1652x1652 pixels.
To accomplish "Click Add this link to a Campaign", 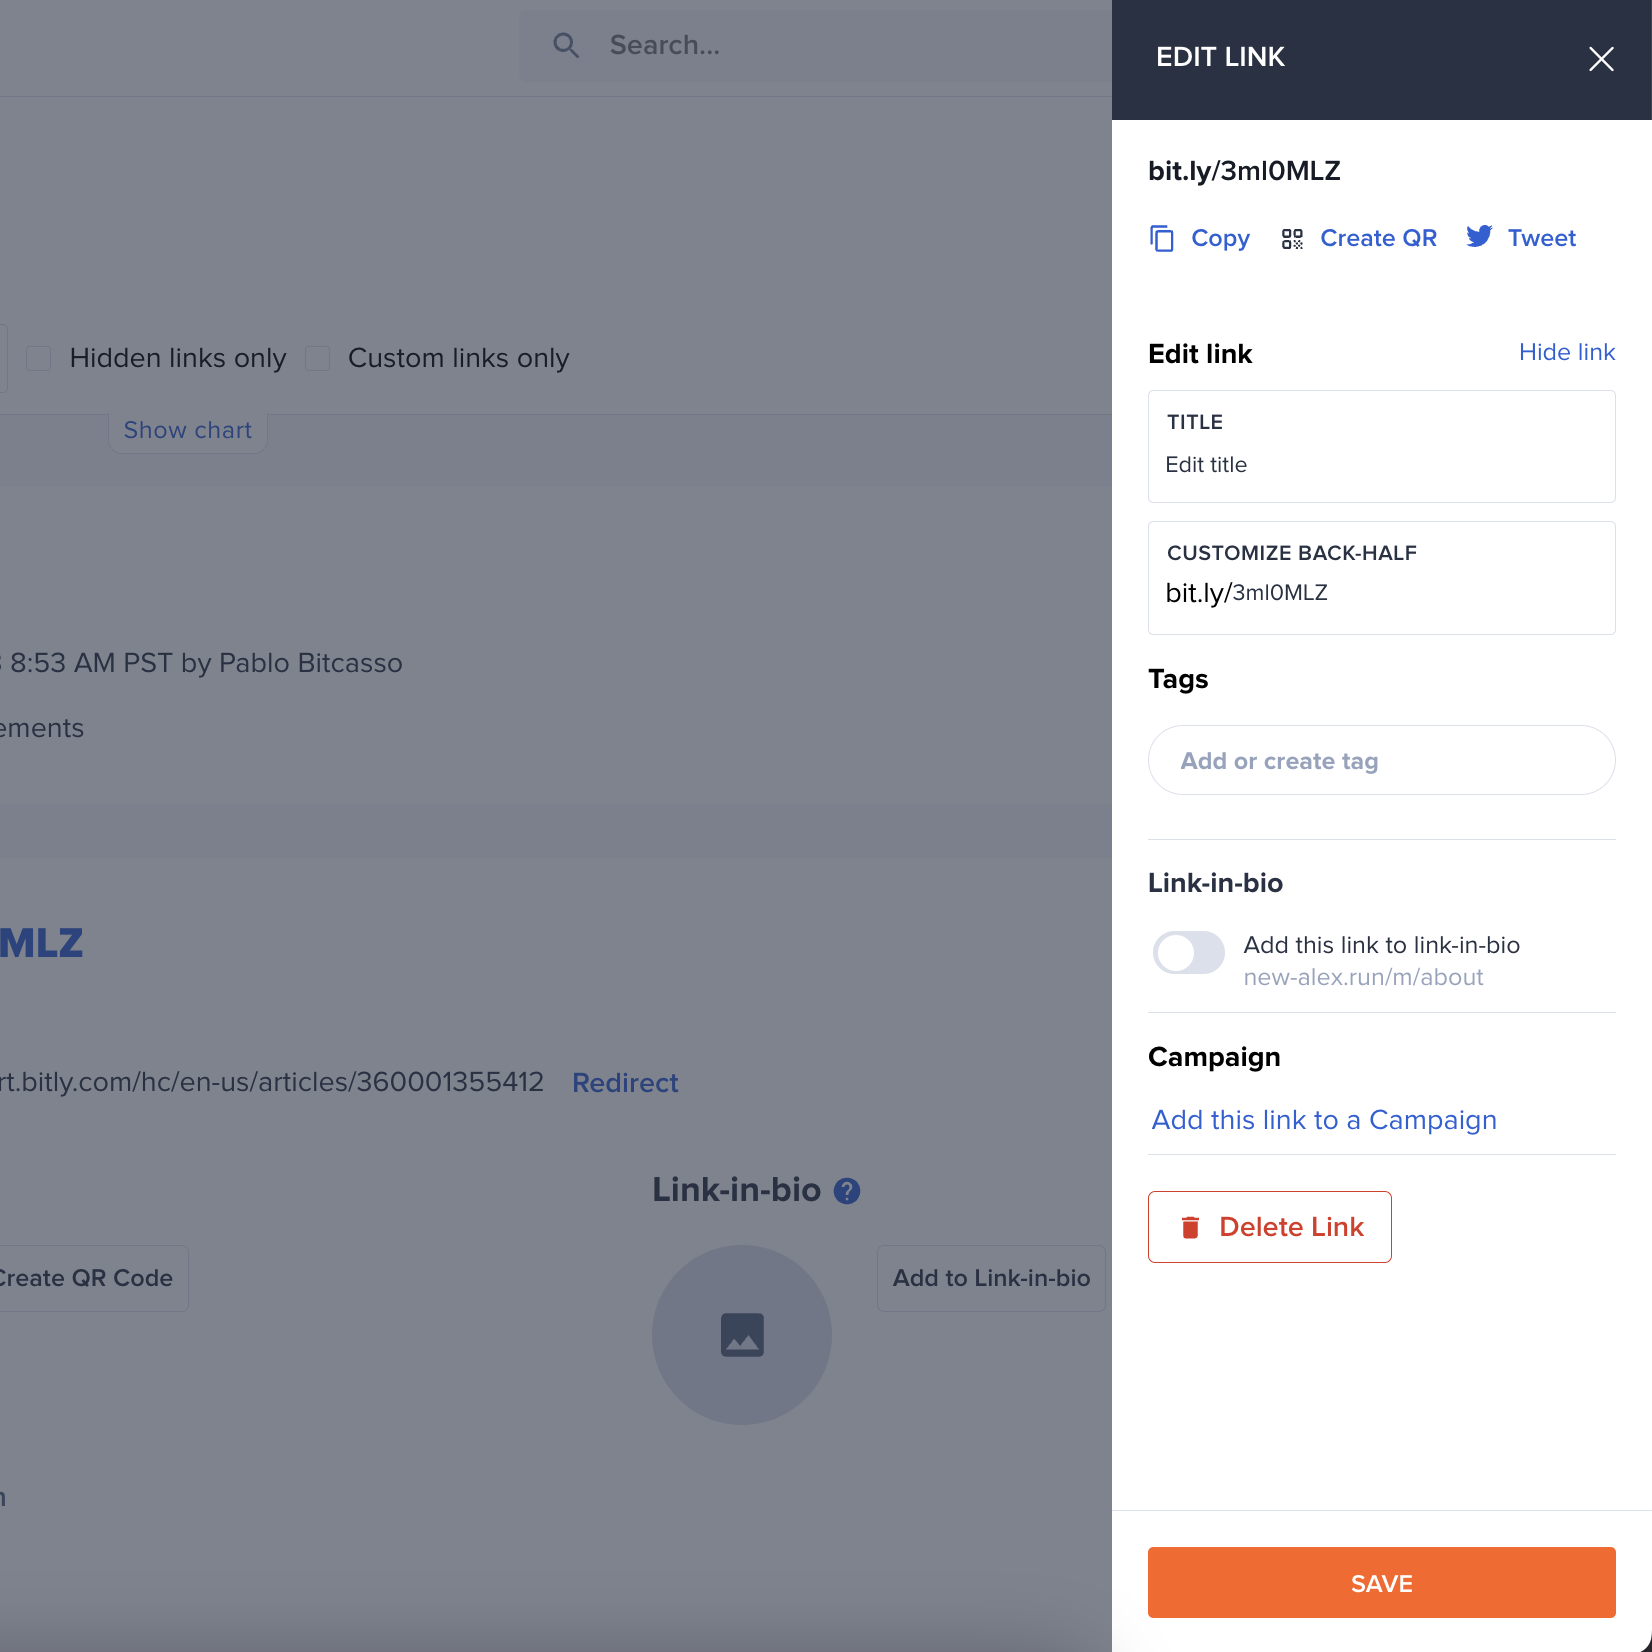I will 1324,1120.
